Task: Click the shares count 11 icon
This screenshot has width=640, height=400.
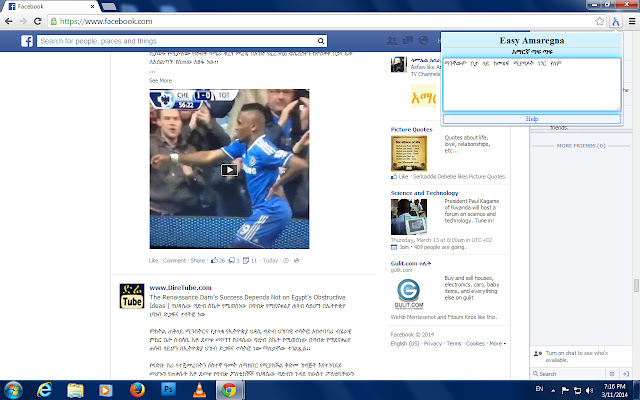Action: 250,260
